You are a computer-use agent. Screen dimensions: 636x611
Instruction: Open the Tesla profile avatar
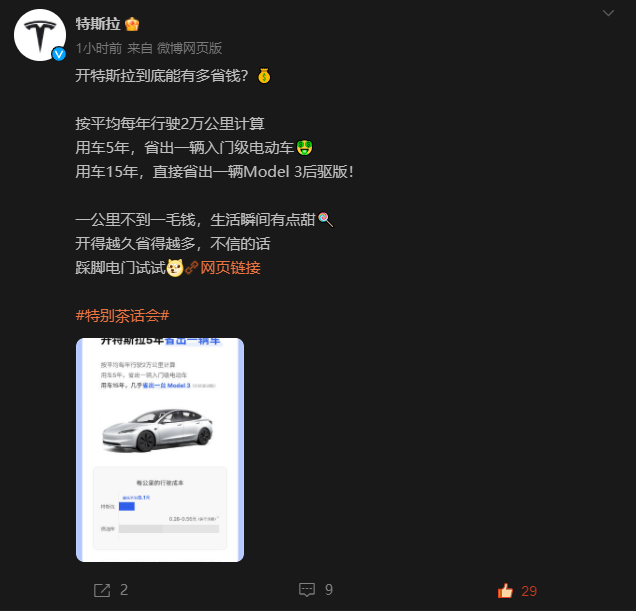coord(40,35)
